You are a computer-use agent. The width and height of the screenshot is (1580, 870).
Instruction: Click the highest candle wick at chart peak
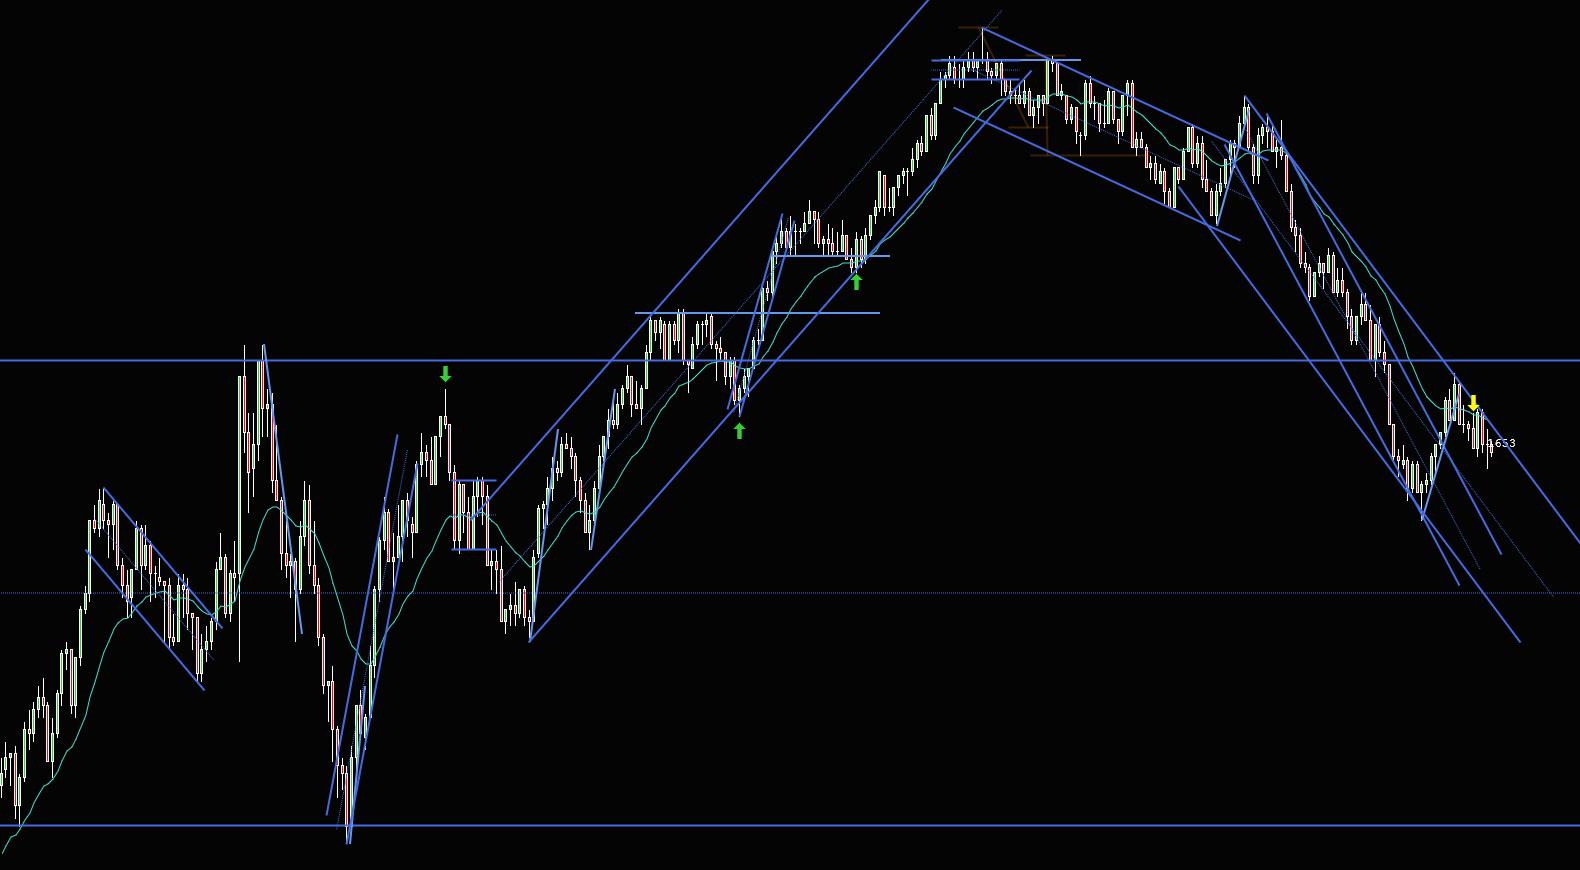983,40
